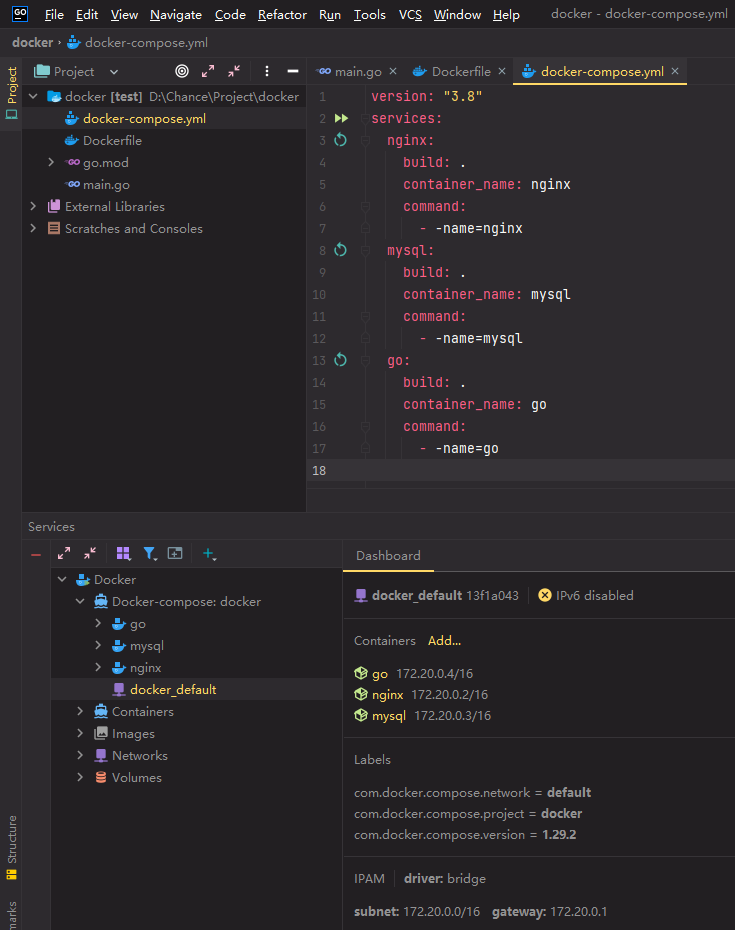735x930 pixels.
Task: Toggle the Project tool window sidebar button
Action: point(11,93)
